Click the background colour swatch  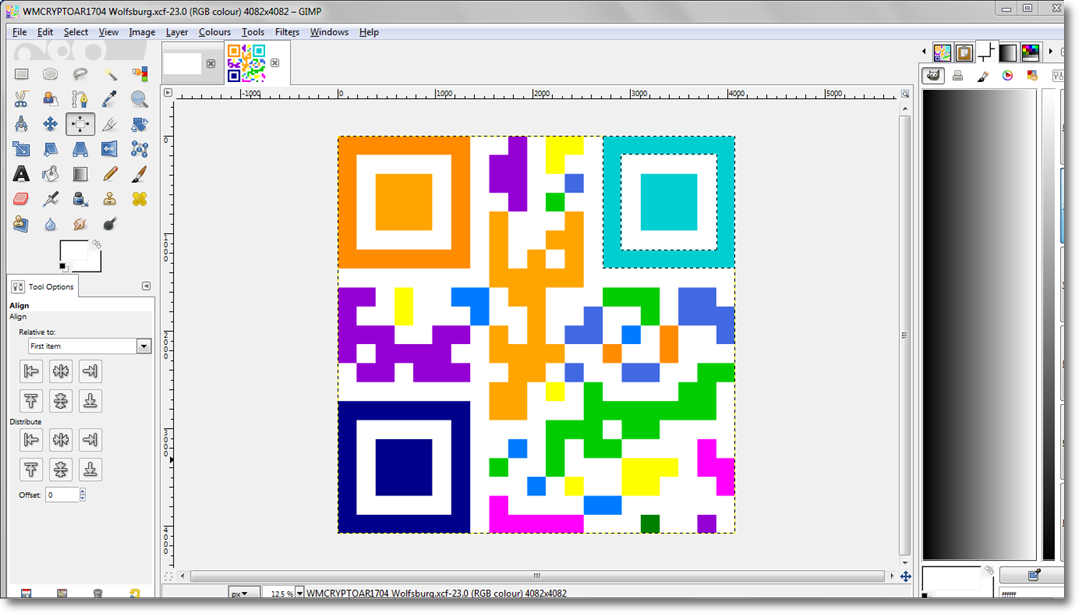[x=94, y=264]
